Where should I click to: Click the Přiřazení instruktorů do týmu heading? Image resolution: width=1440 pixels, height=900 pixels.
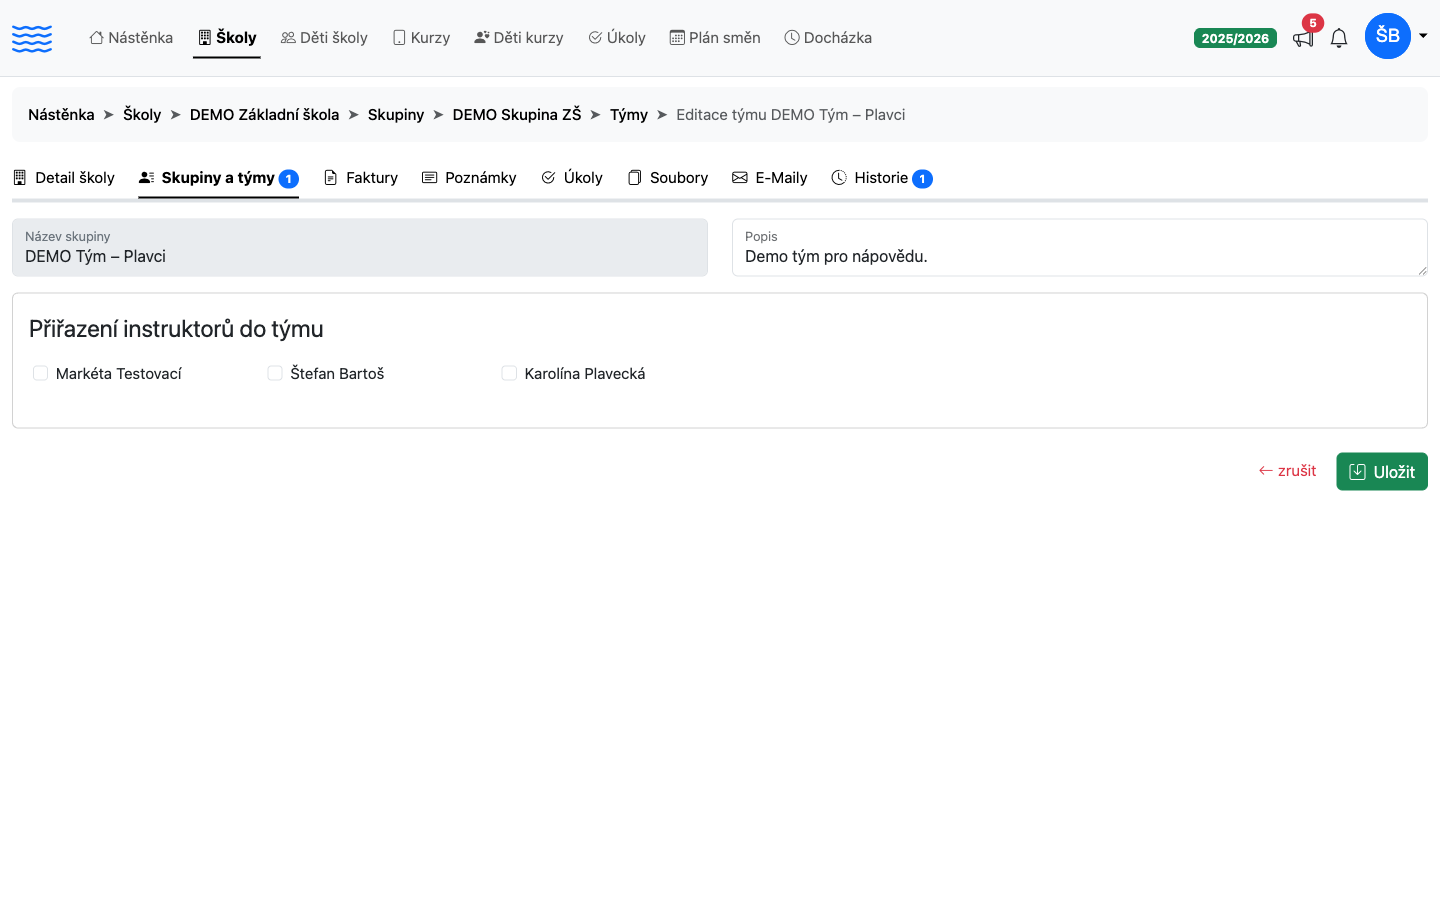(x=176, y=329)
